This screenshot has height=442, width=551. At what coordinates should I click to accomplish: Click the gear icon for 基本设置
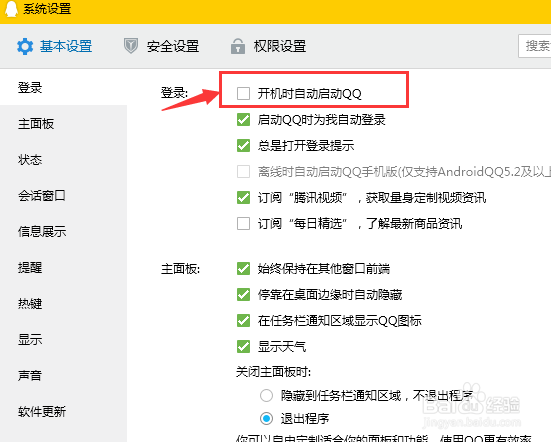25,46
